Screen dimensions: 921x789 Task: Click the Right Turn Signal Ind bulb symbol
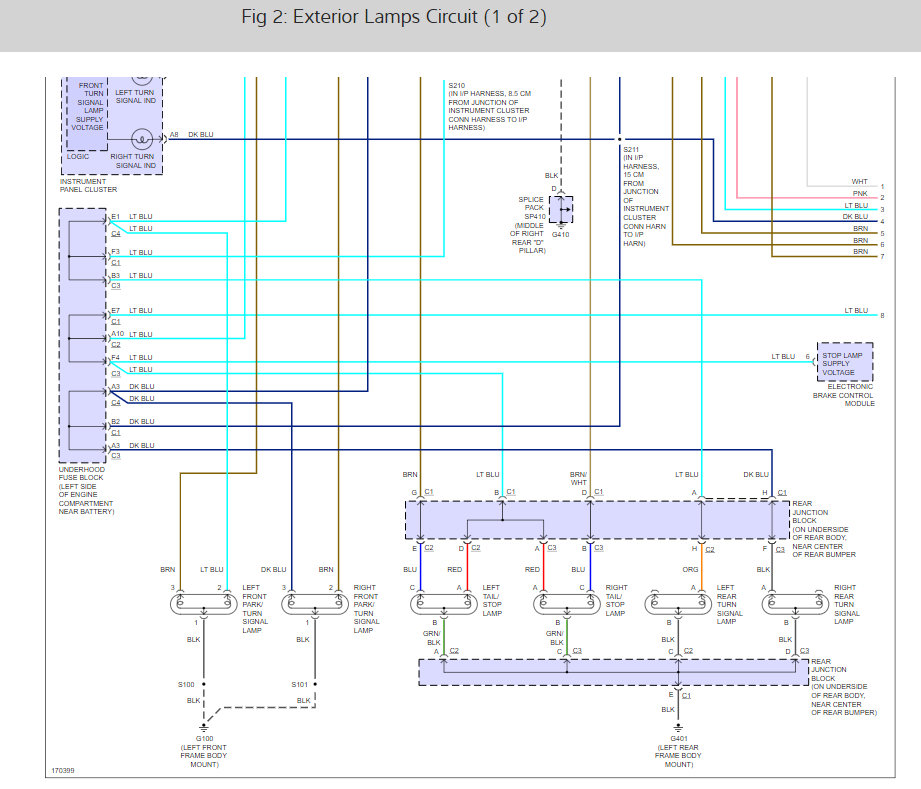[x=142, y=139]
